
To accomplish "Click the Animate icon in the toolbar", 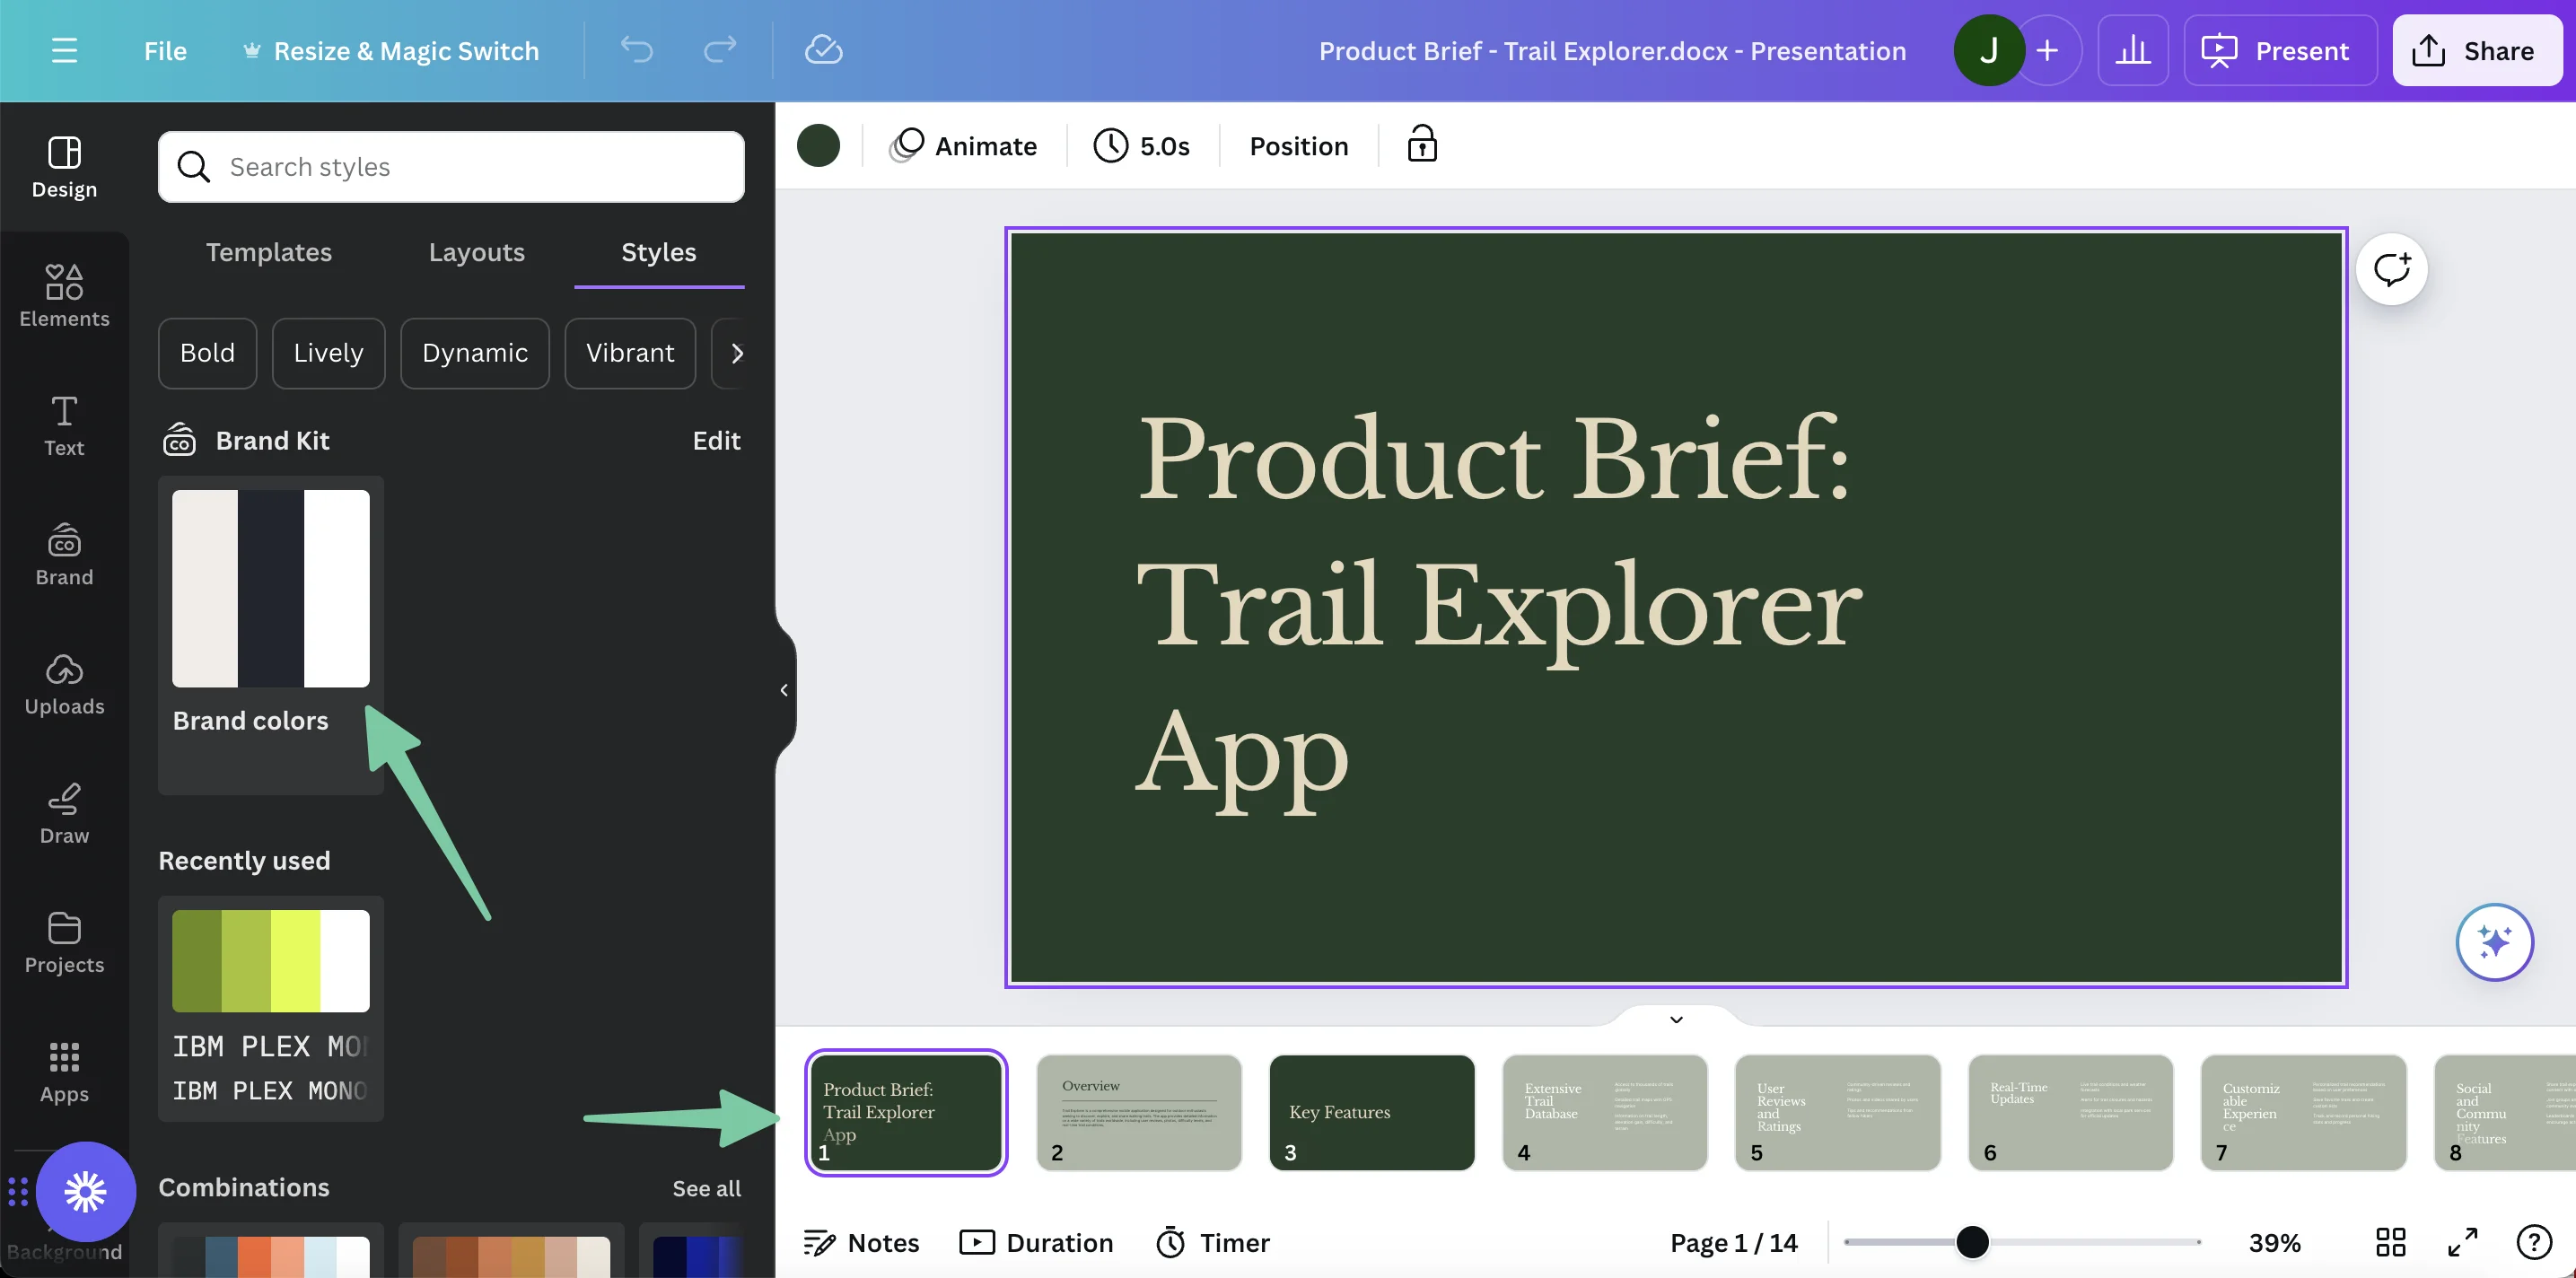I will (904, 145).
